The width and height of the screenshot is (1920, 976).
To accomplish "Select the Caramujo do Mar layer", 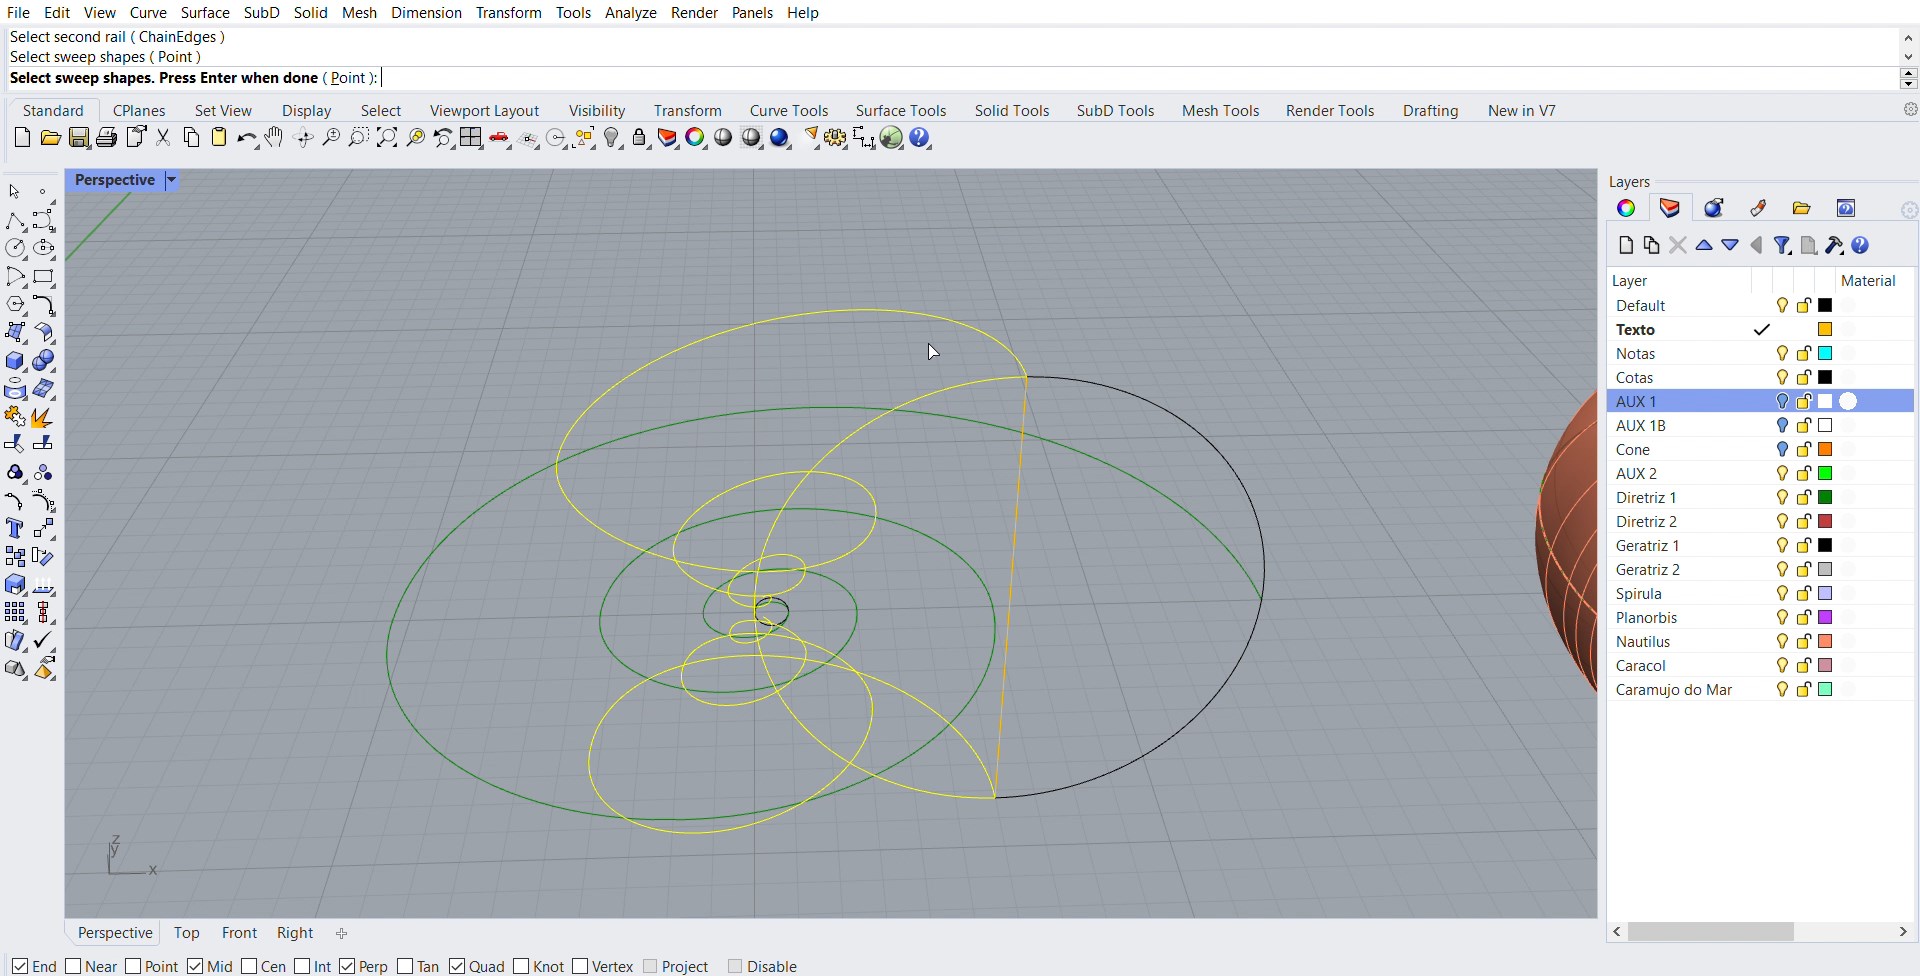I will pyautogui.click(x=1673, y=689).
